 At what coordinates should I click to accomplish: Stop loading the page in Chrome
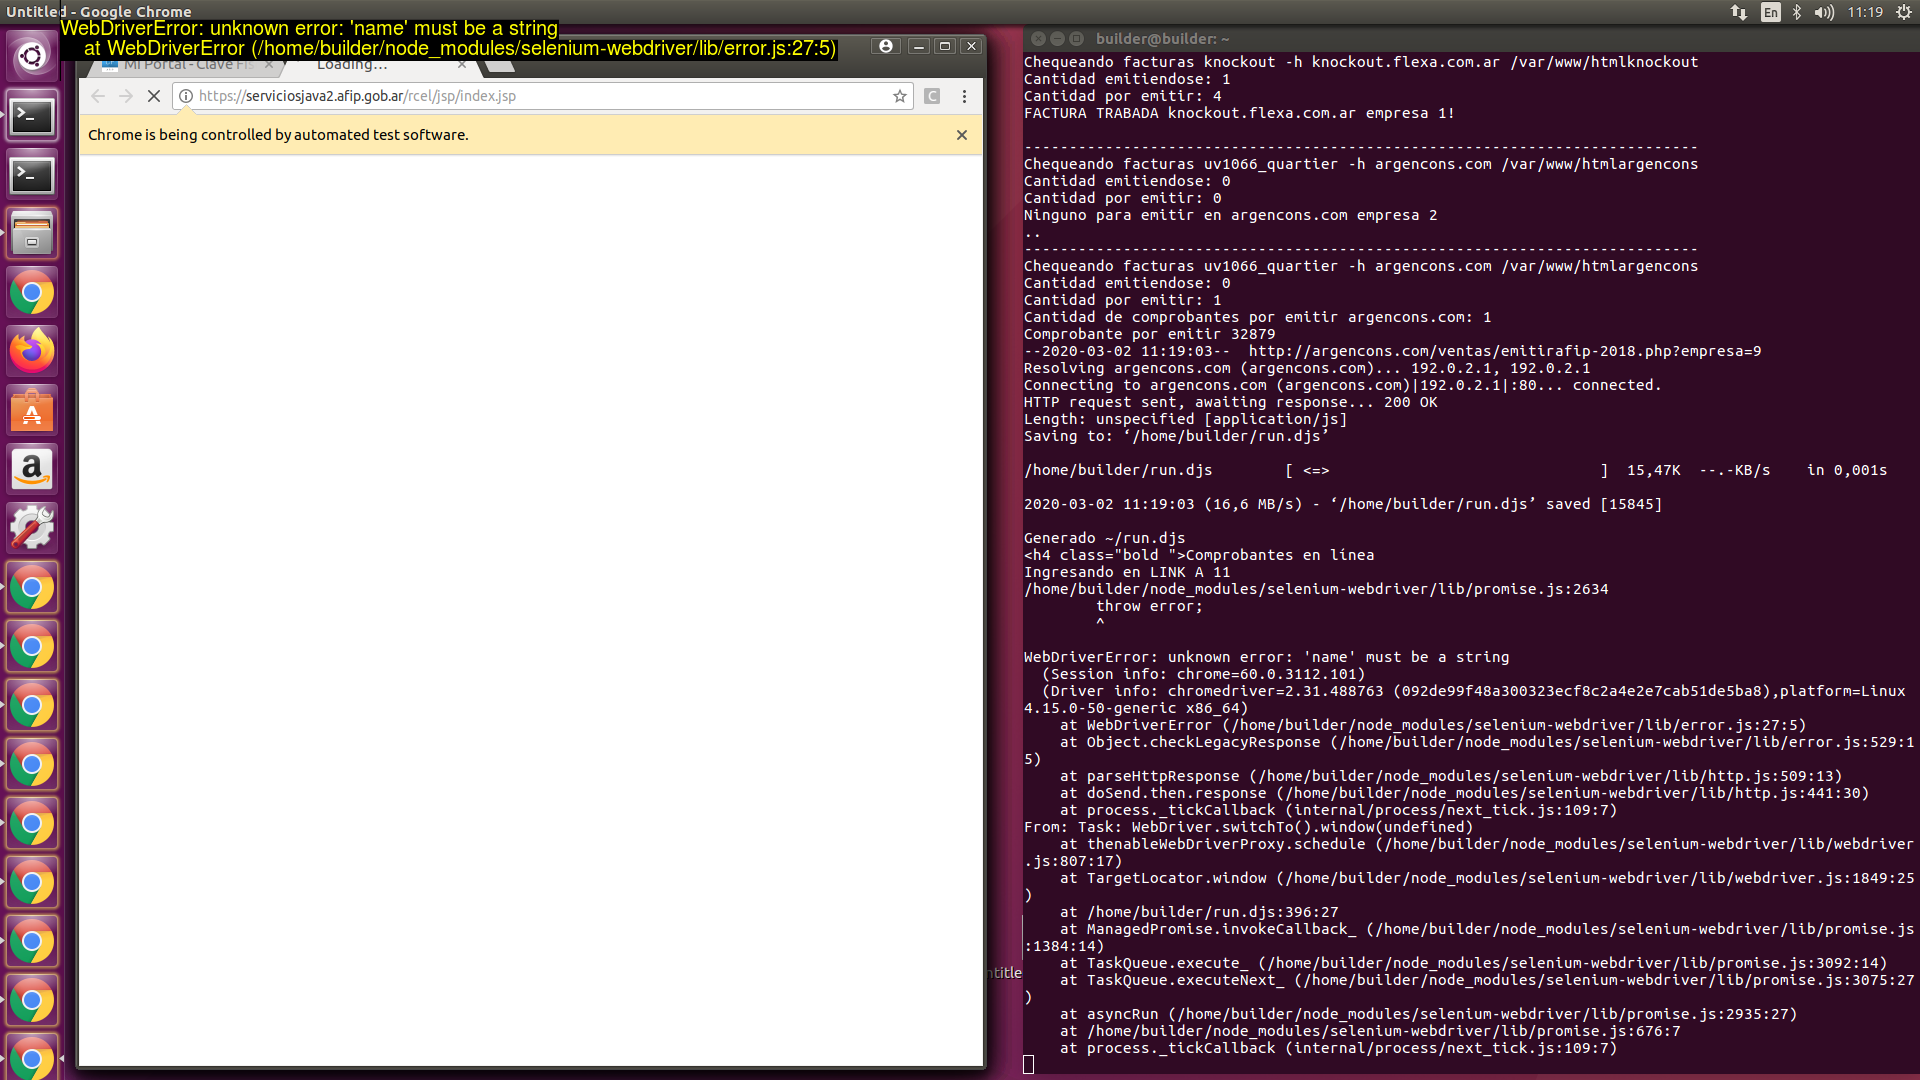pyautogui.click(x=153, y=96)
